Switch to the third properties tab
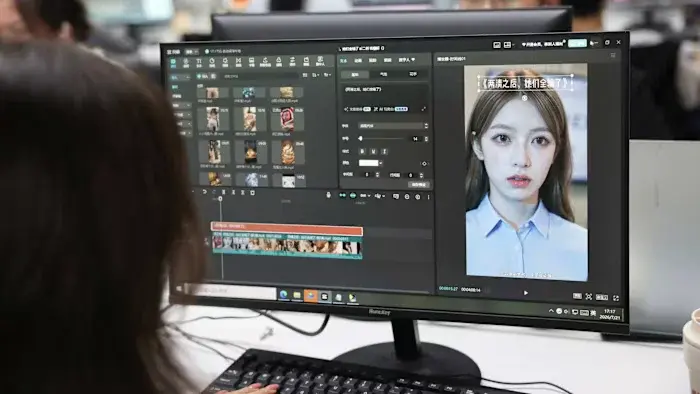 coord(373,60)
